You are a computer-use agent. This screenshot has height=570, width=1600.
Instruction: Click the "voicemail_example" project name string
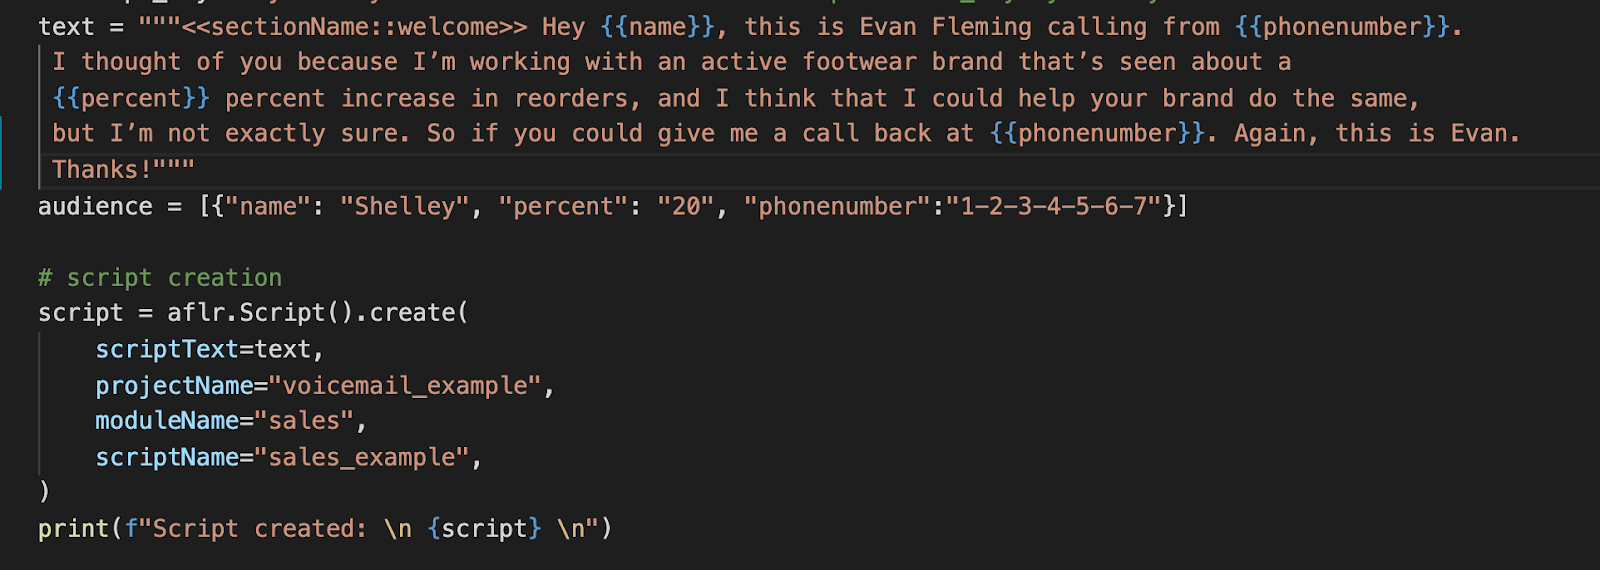405,386
